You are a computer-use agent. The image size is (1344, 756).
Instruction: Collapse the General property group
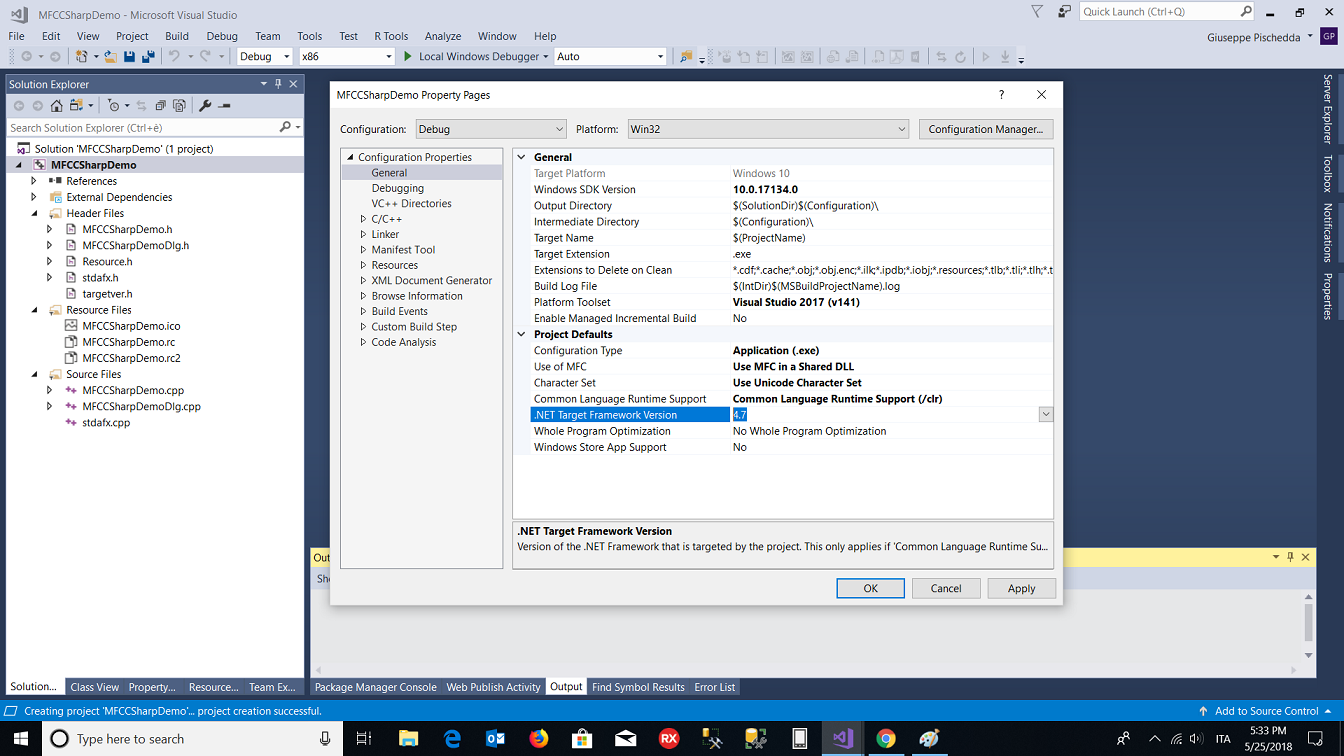click(x=521, y=157)
